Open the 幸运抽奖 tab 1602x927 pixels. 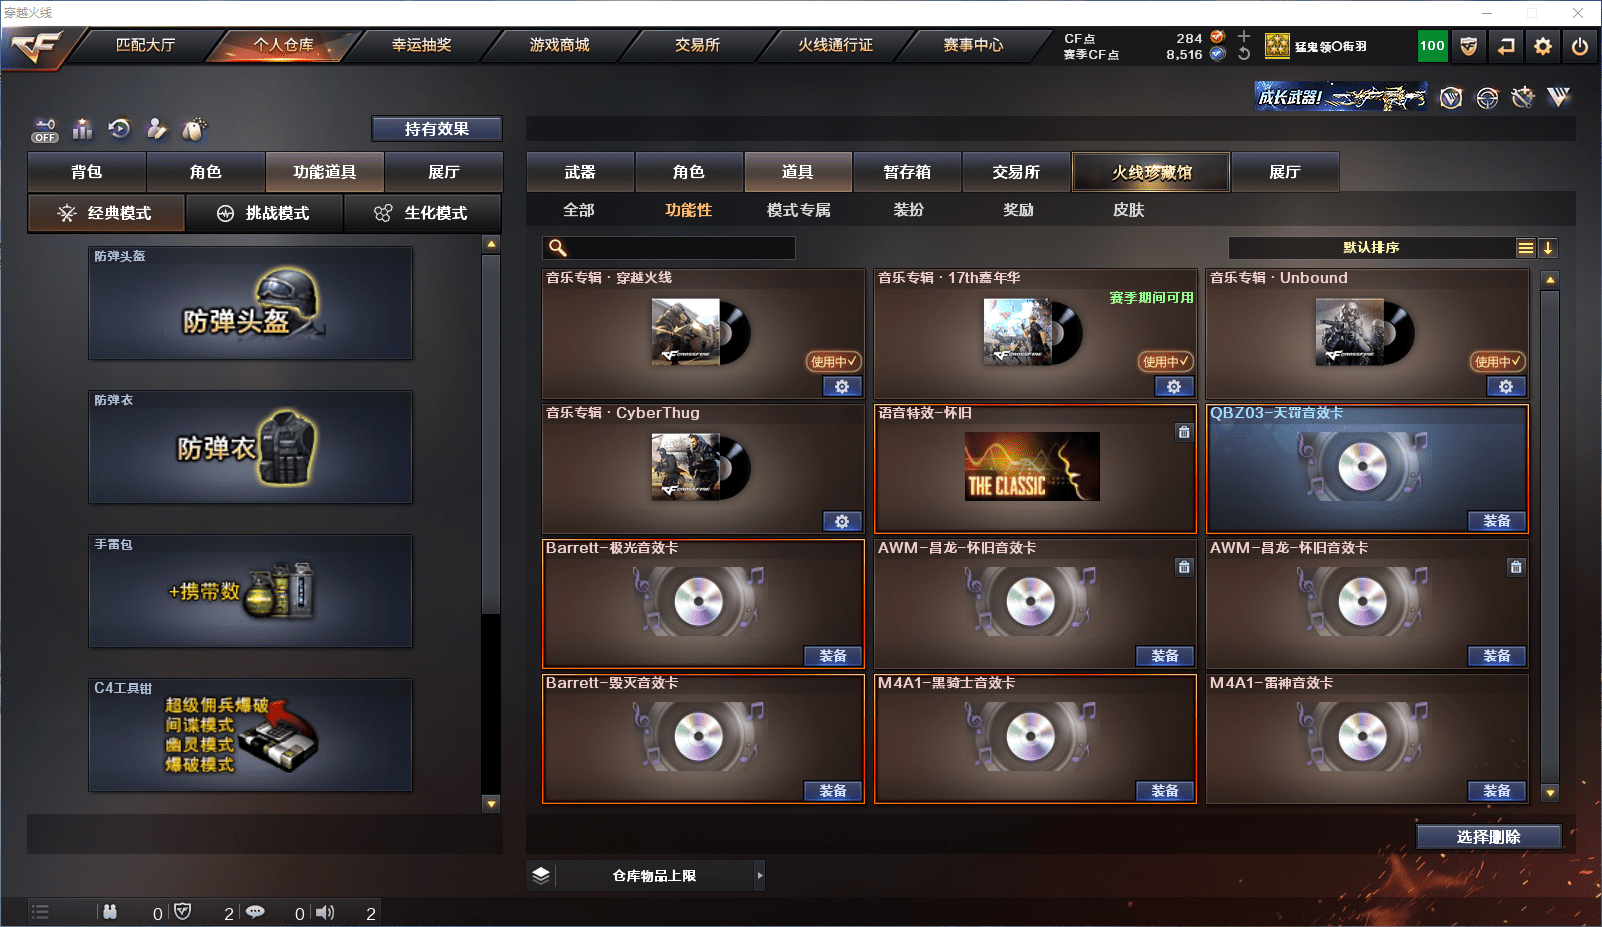pos(422,45)
